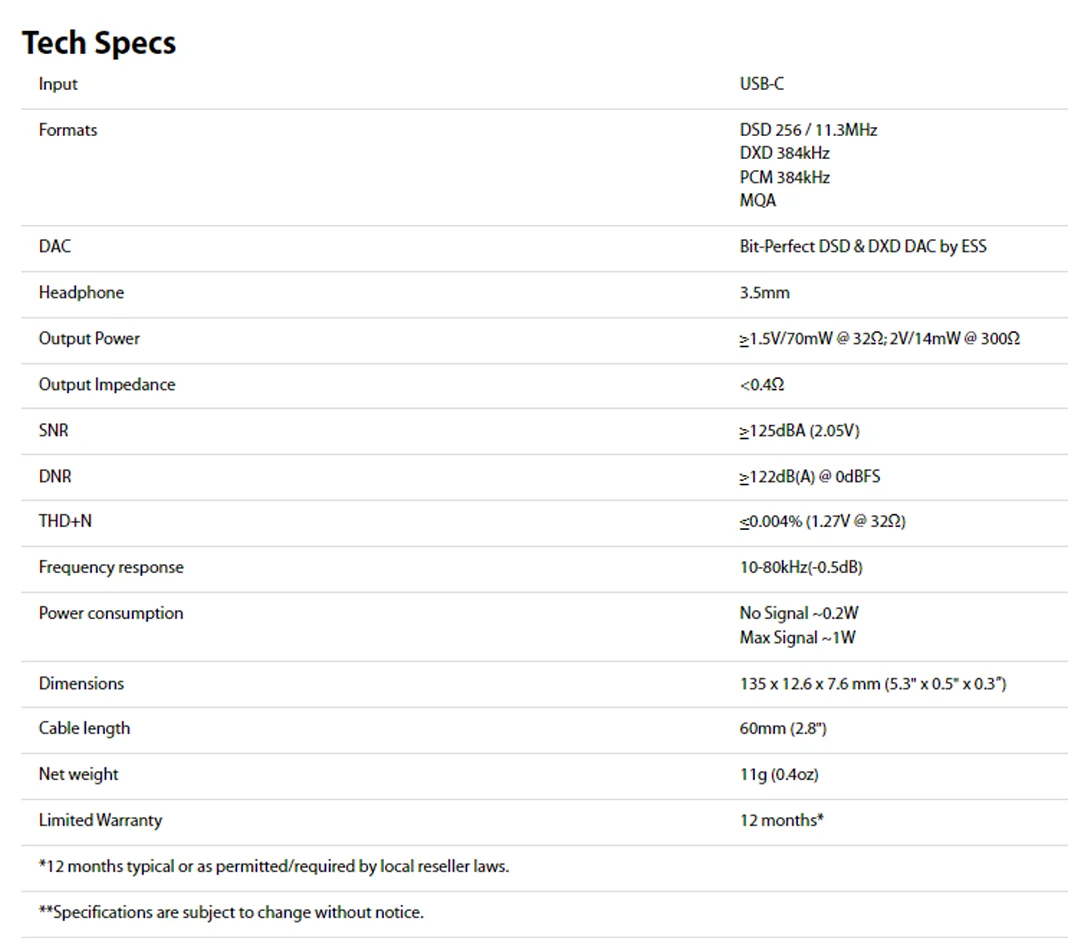This screenshot has width=1068, height=938.
Task: Select the Formats row label
Action: [68, 130]
